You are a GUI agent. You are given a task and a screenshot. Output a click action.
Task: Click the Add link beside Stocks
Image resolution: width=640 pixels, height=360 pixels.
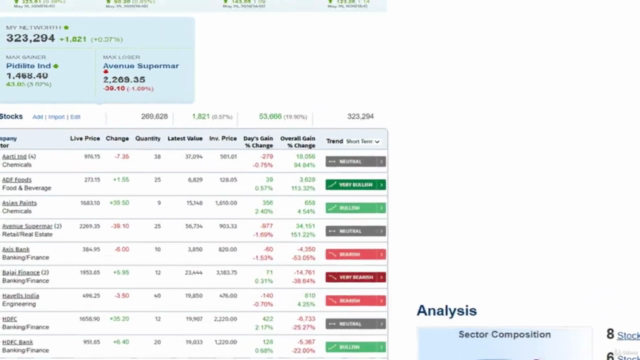tap(38, 117)
